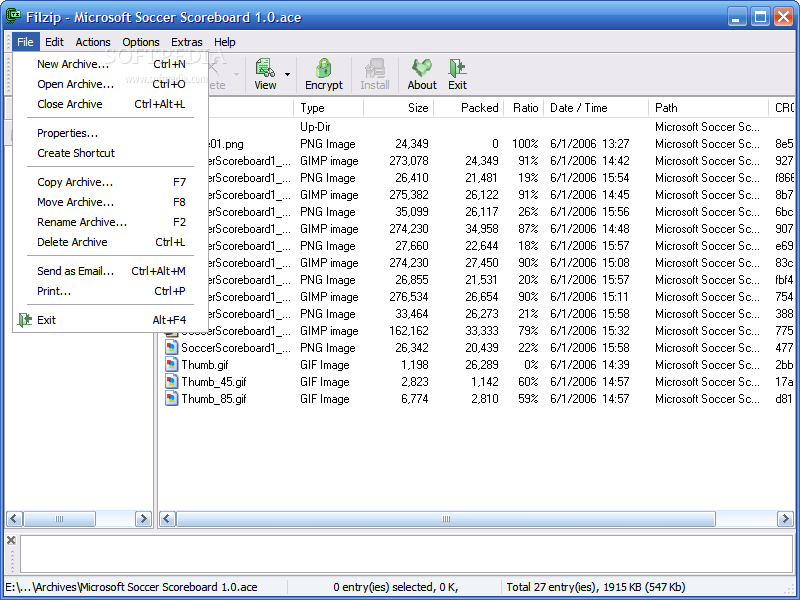The height and width of the screenshot is (600, 800).
Task: Open the Help menu
Action: (224, 42)
